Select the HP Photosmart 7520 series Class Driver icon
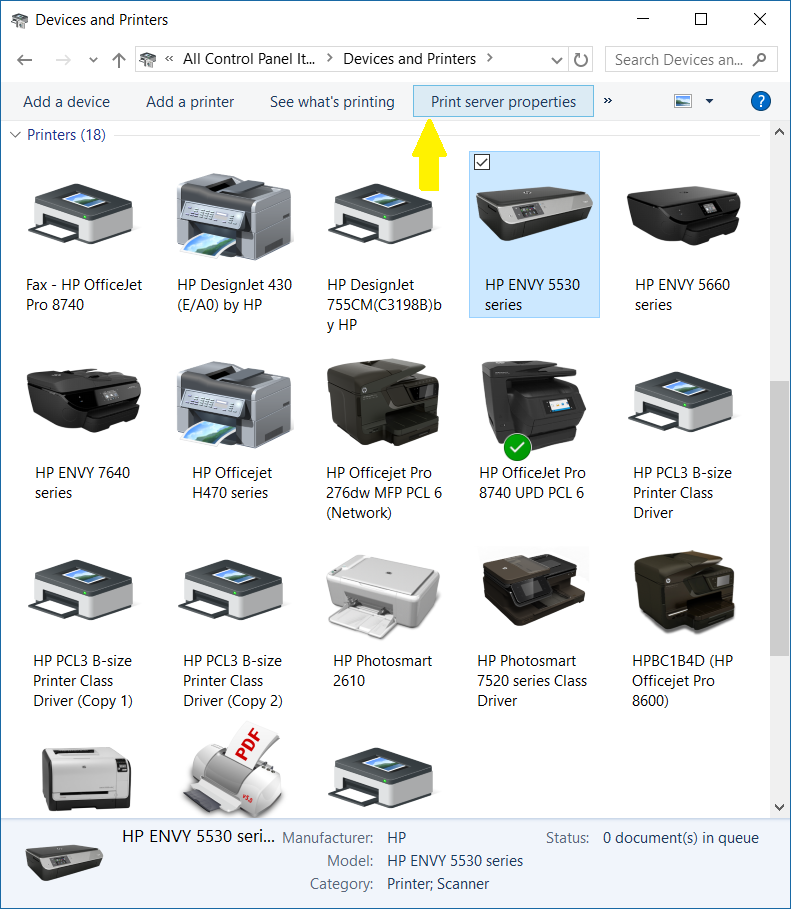The width and height of the screenshot is (791, 909). point(534,590)
